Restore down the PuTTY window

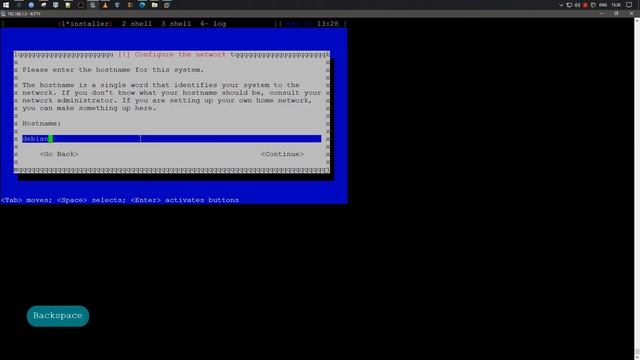[x=616, y=14]
